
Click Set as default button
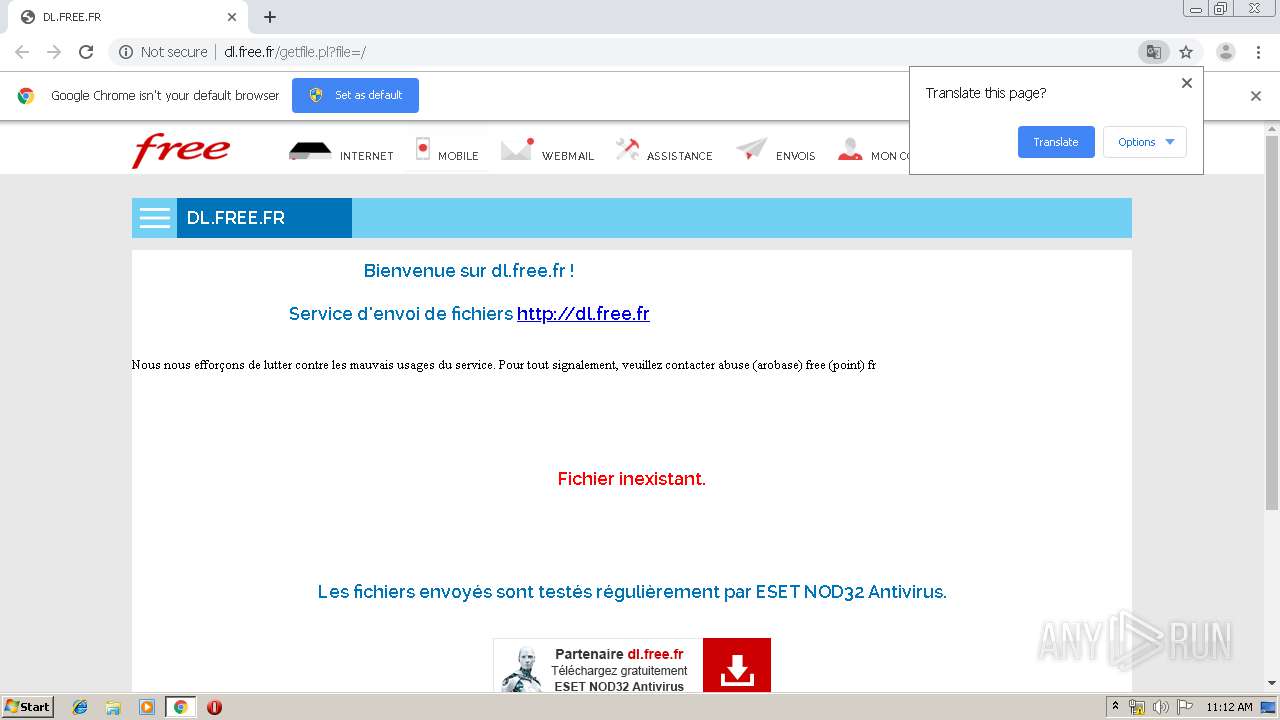click(355, 95)
